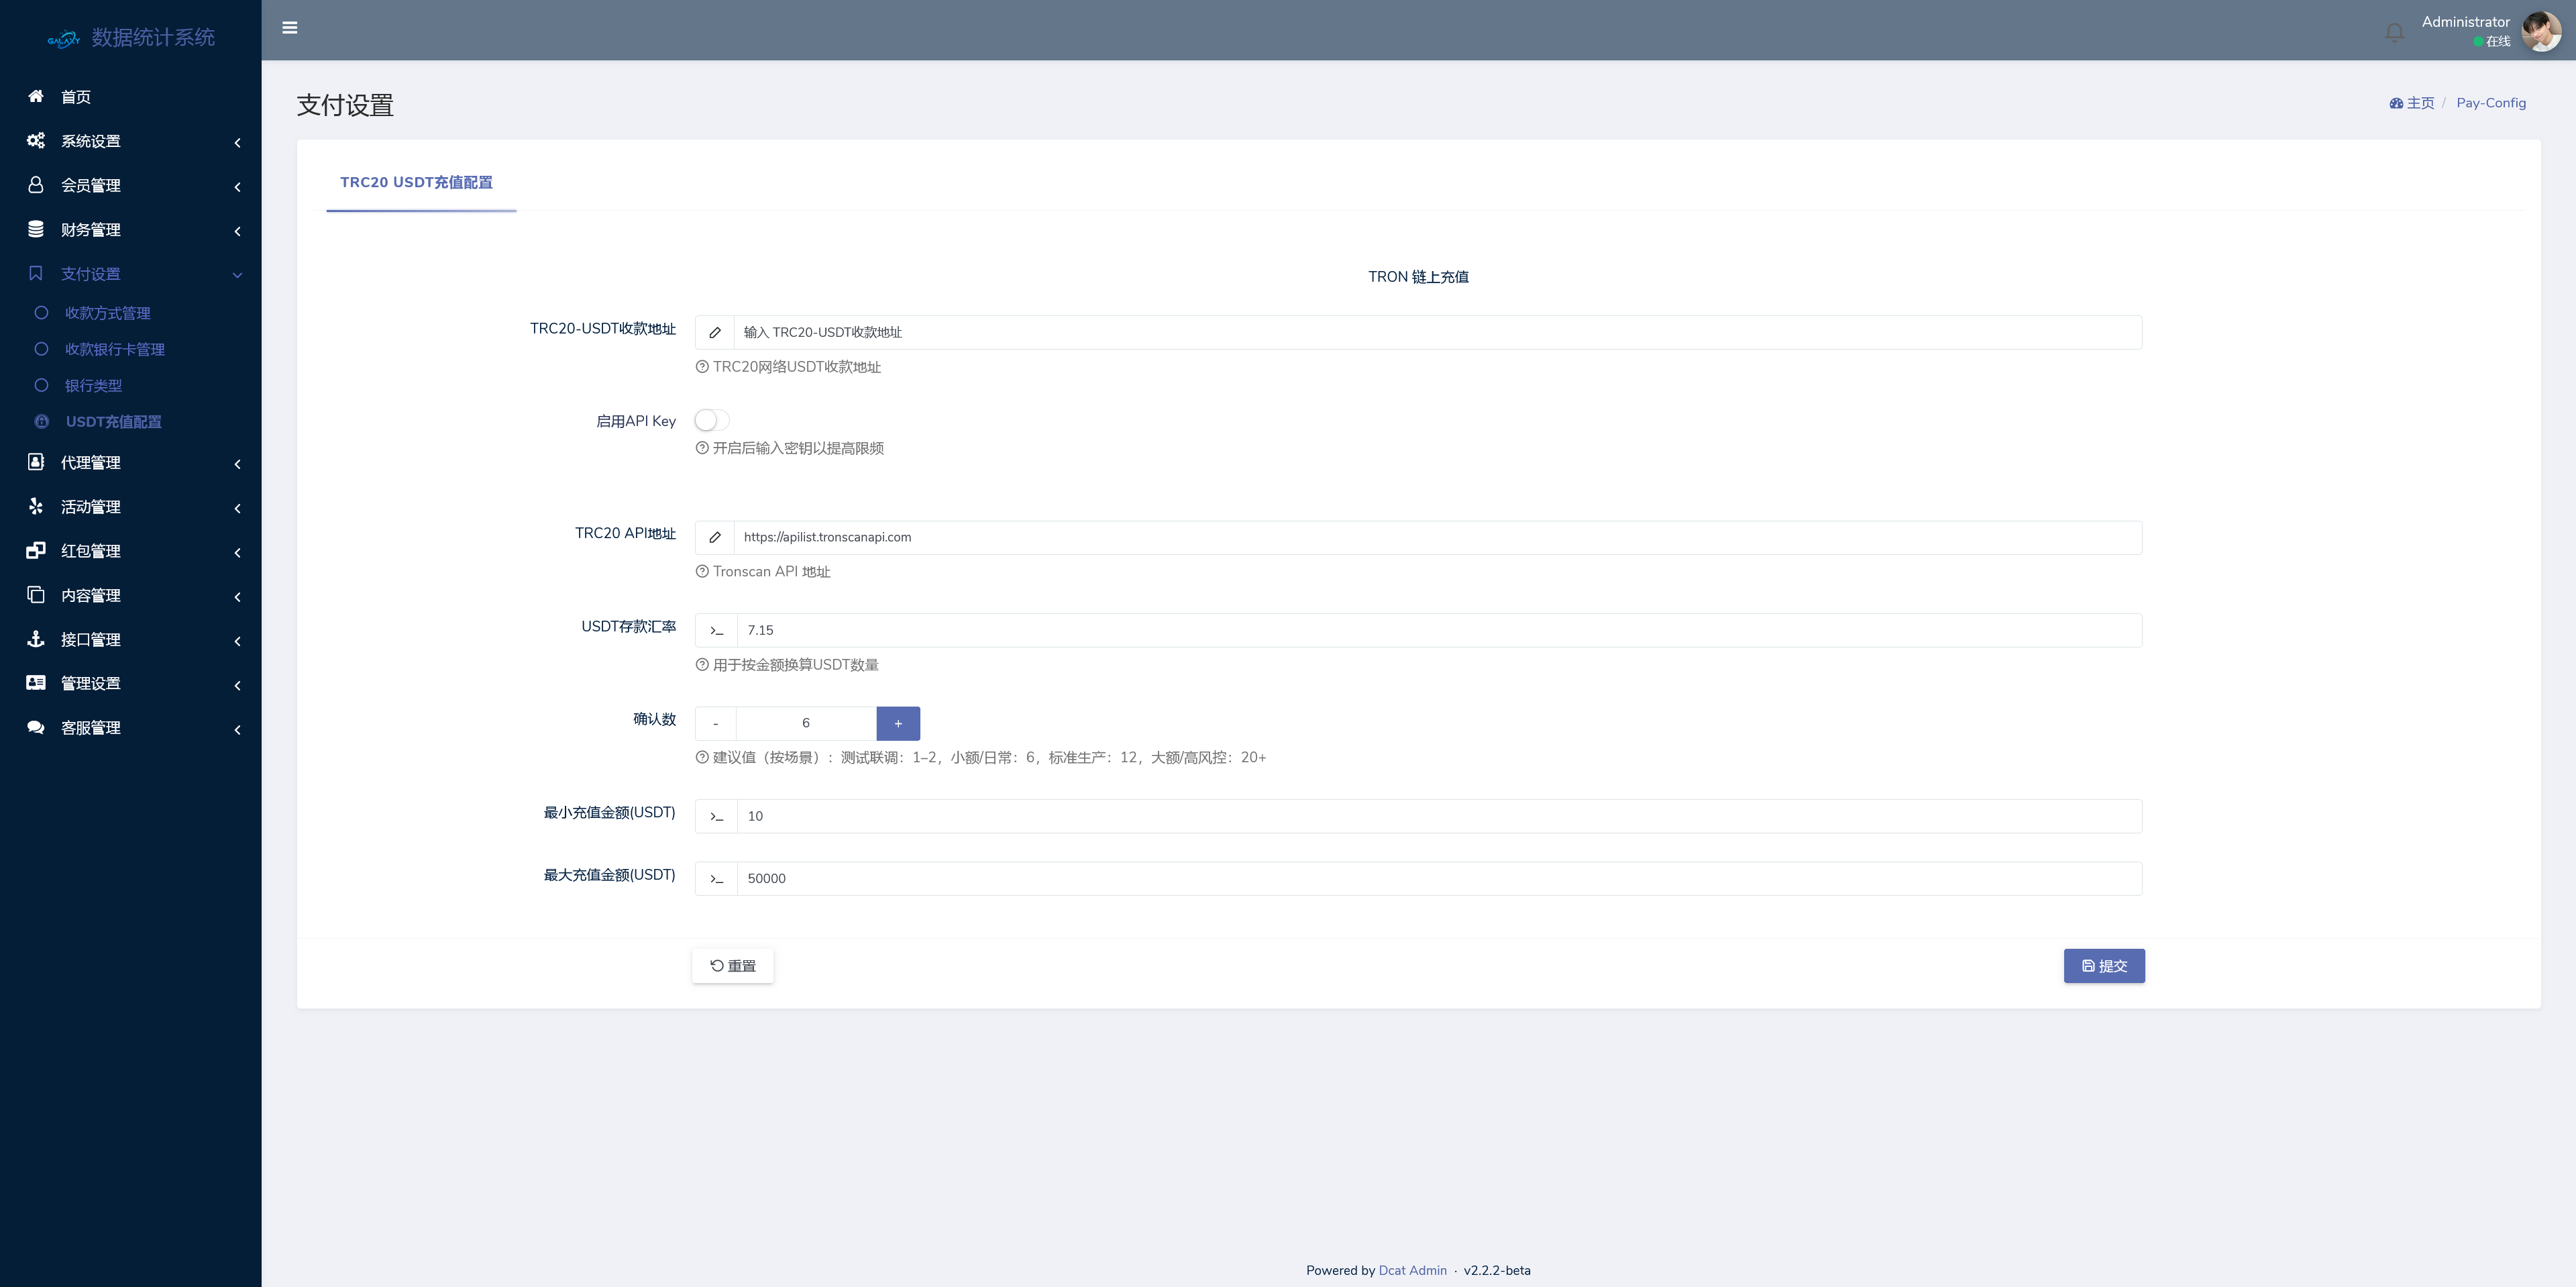2576x1287 pixels.
Task: Select the 收款方式管理 circle menu item
Action: pyautogui.click(x=107, y=313)
